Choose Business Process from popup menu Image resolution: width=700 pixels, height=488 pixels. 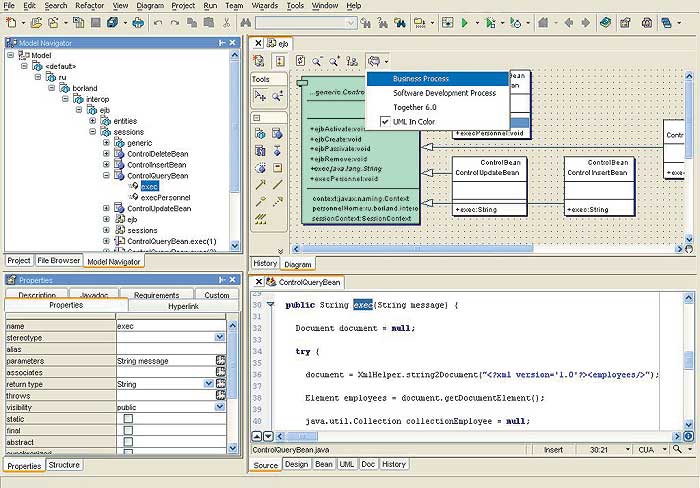(438, 79)
